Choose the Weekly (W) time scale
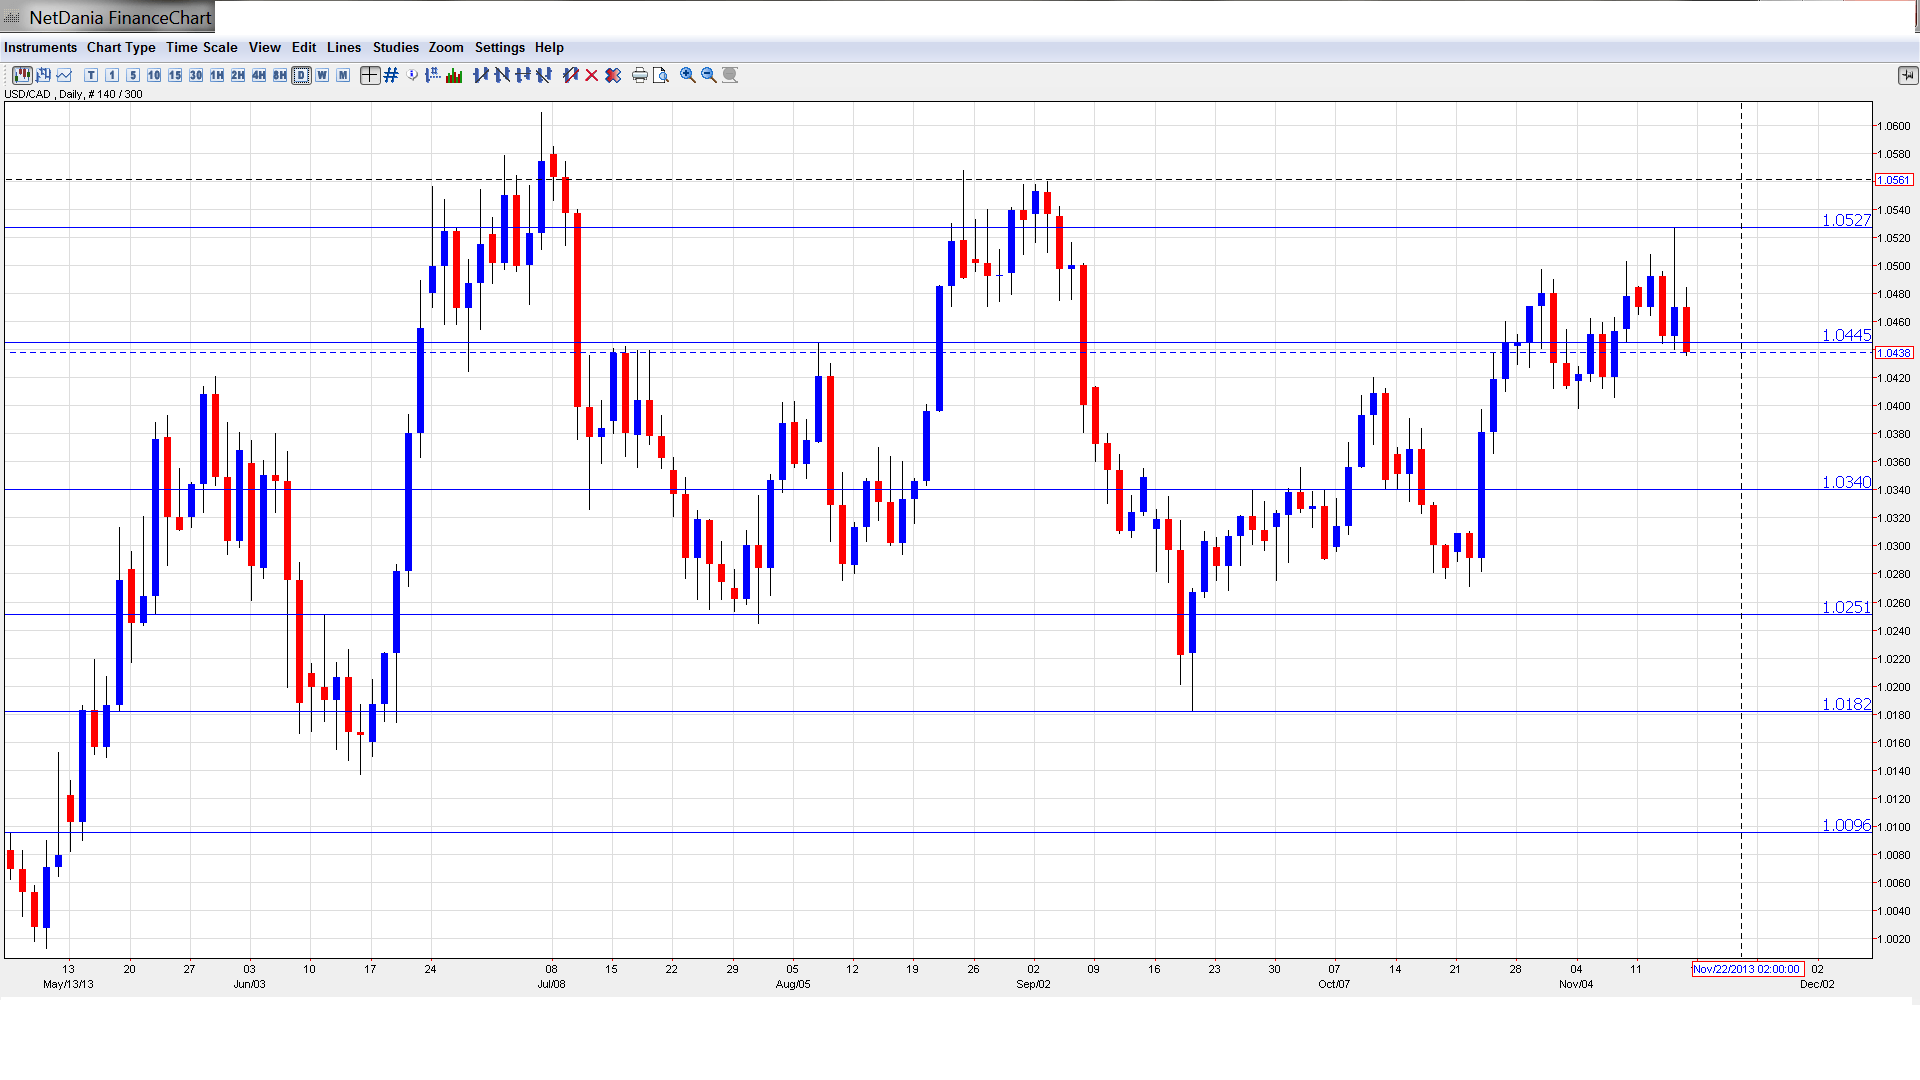 click(322, 75)
